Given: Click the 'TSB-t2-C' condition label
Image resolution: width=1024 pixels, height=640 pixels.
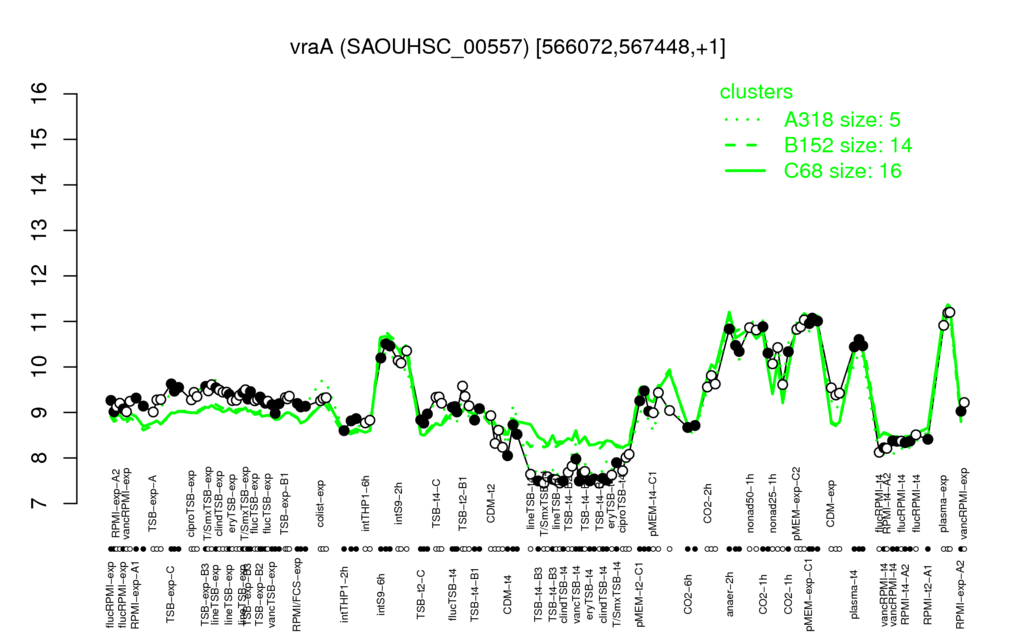Looking at the screenshot, I should [421, 595].
